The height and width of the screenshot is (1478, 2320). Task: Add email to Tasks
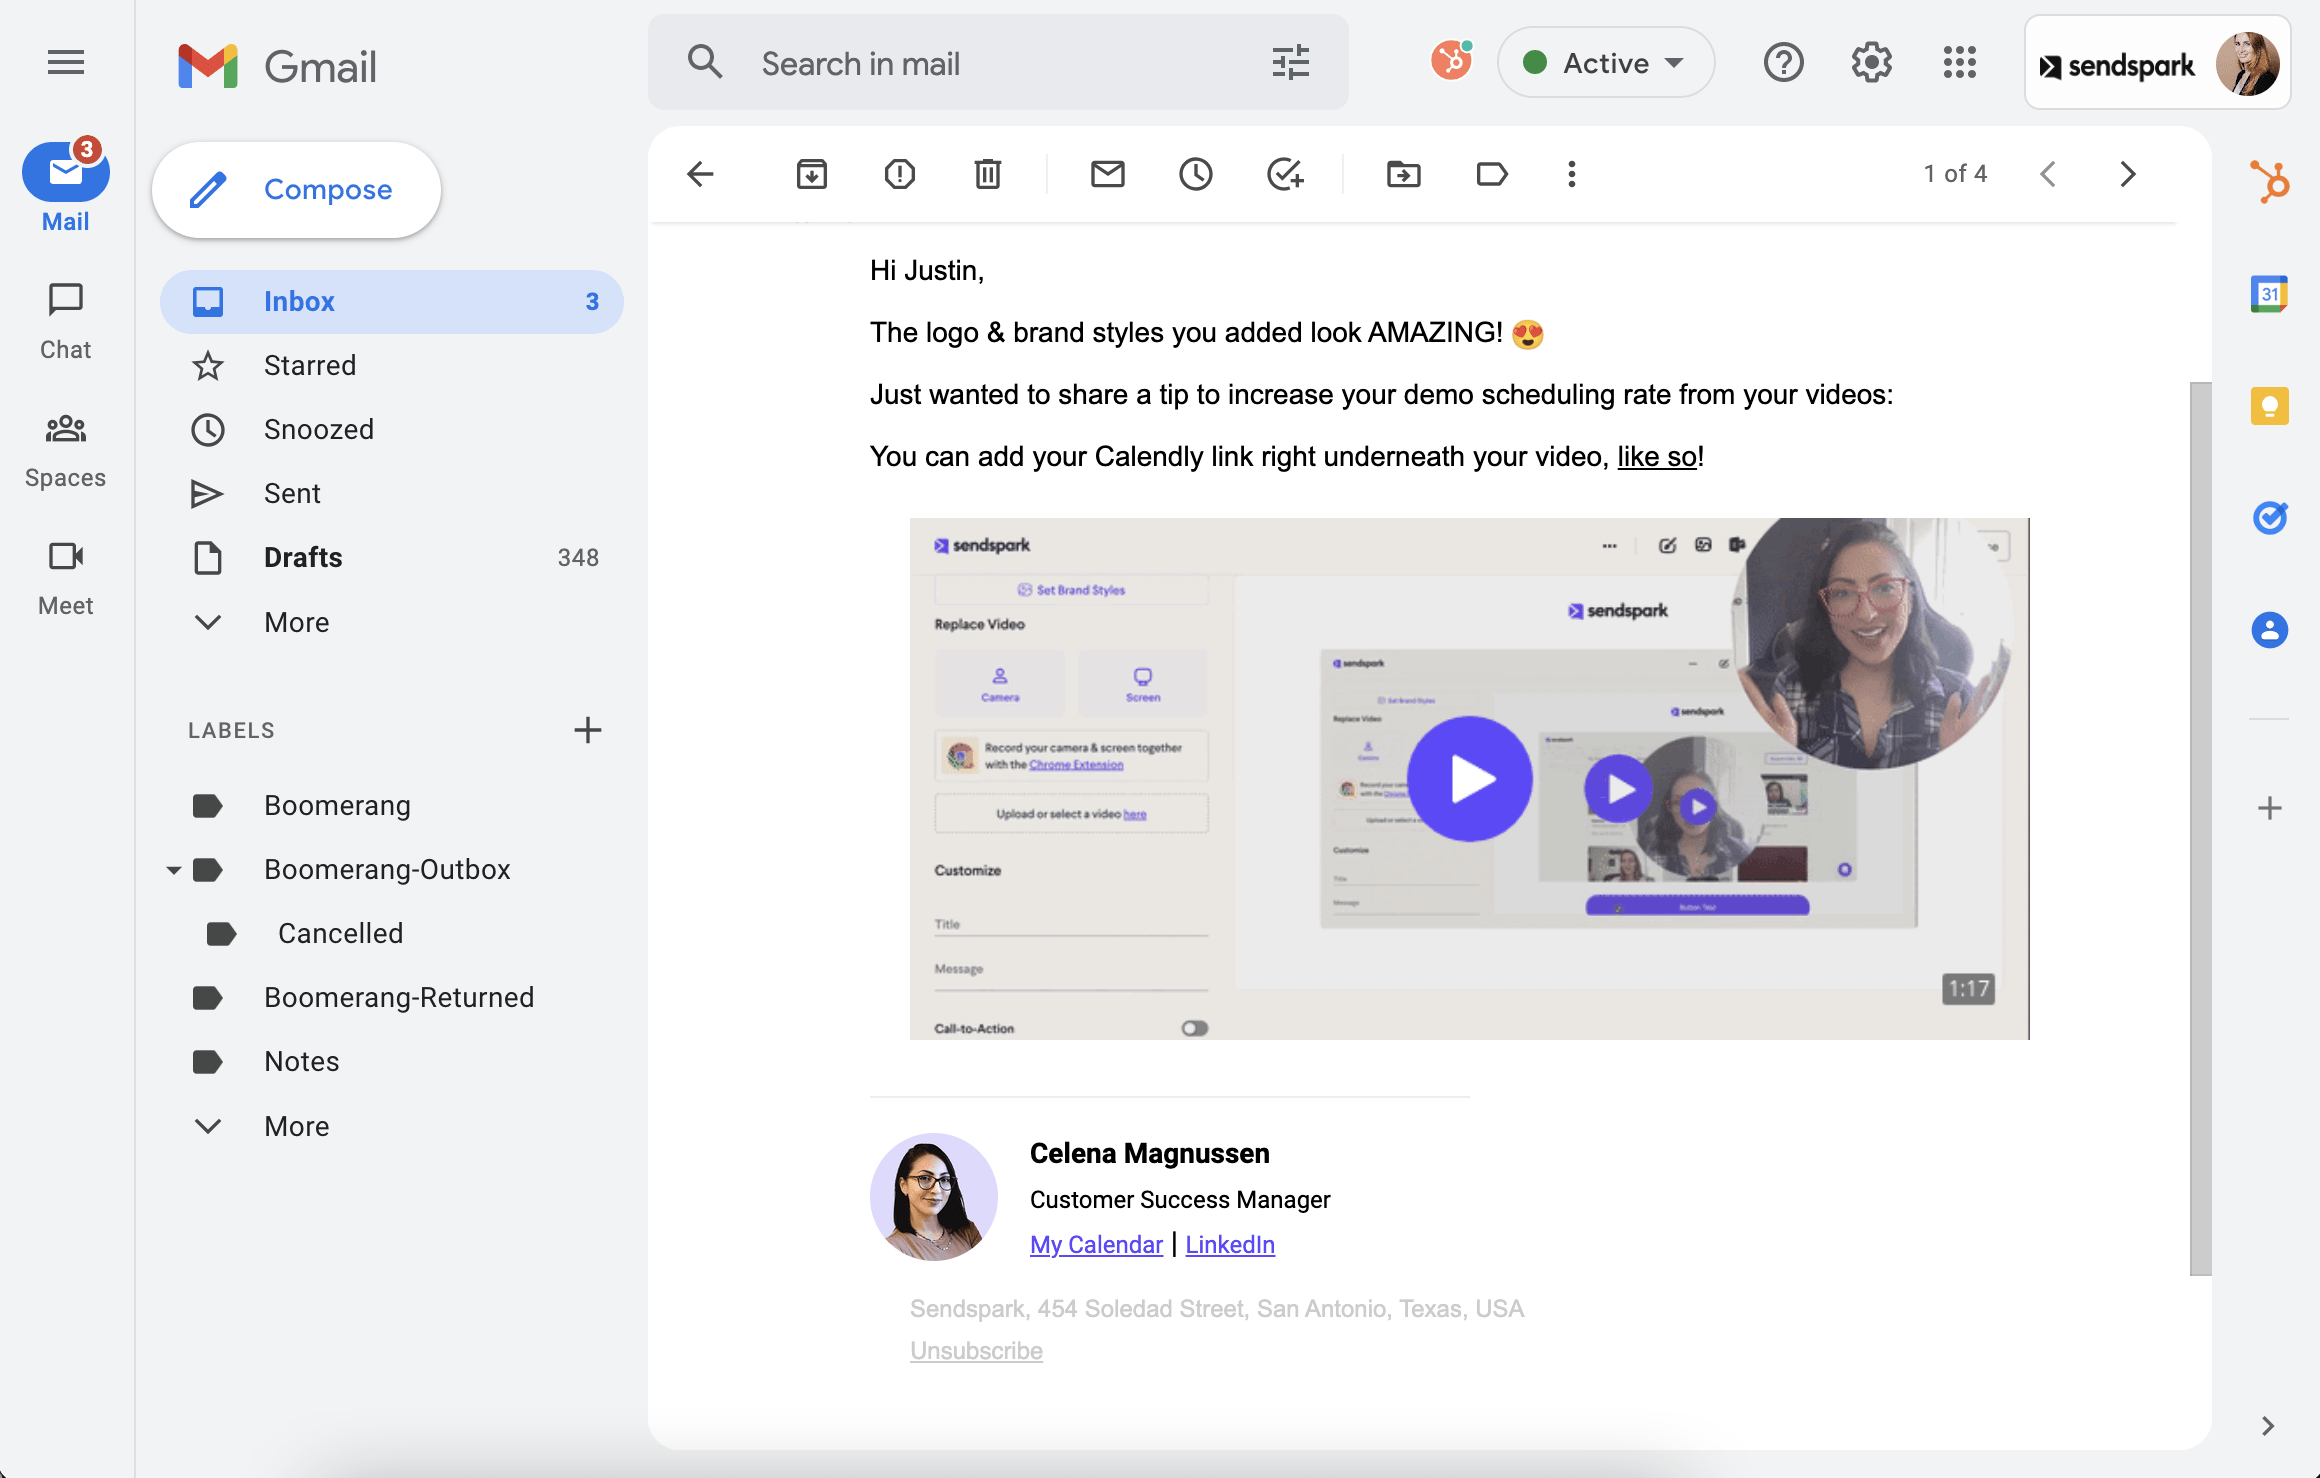(1285, 174)
